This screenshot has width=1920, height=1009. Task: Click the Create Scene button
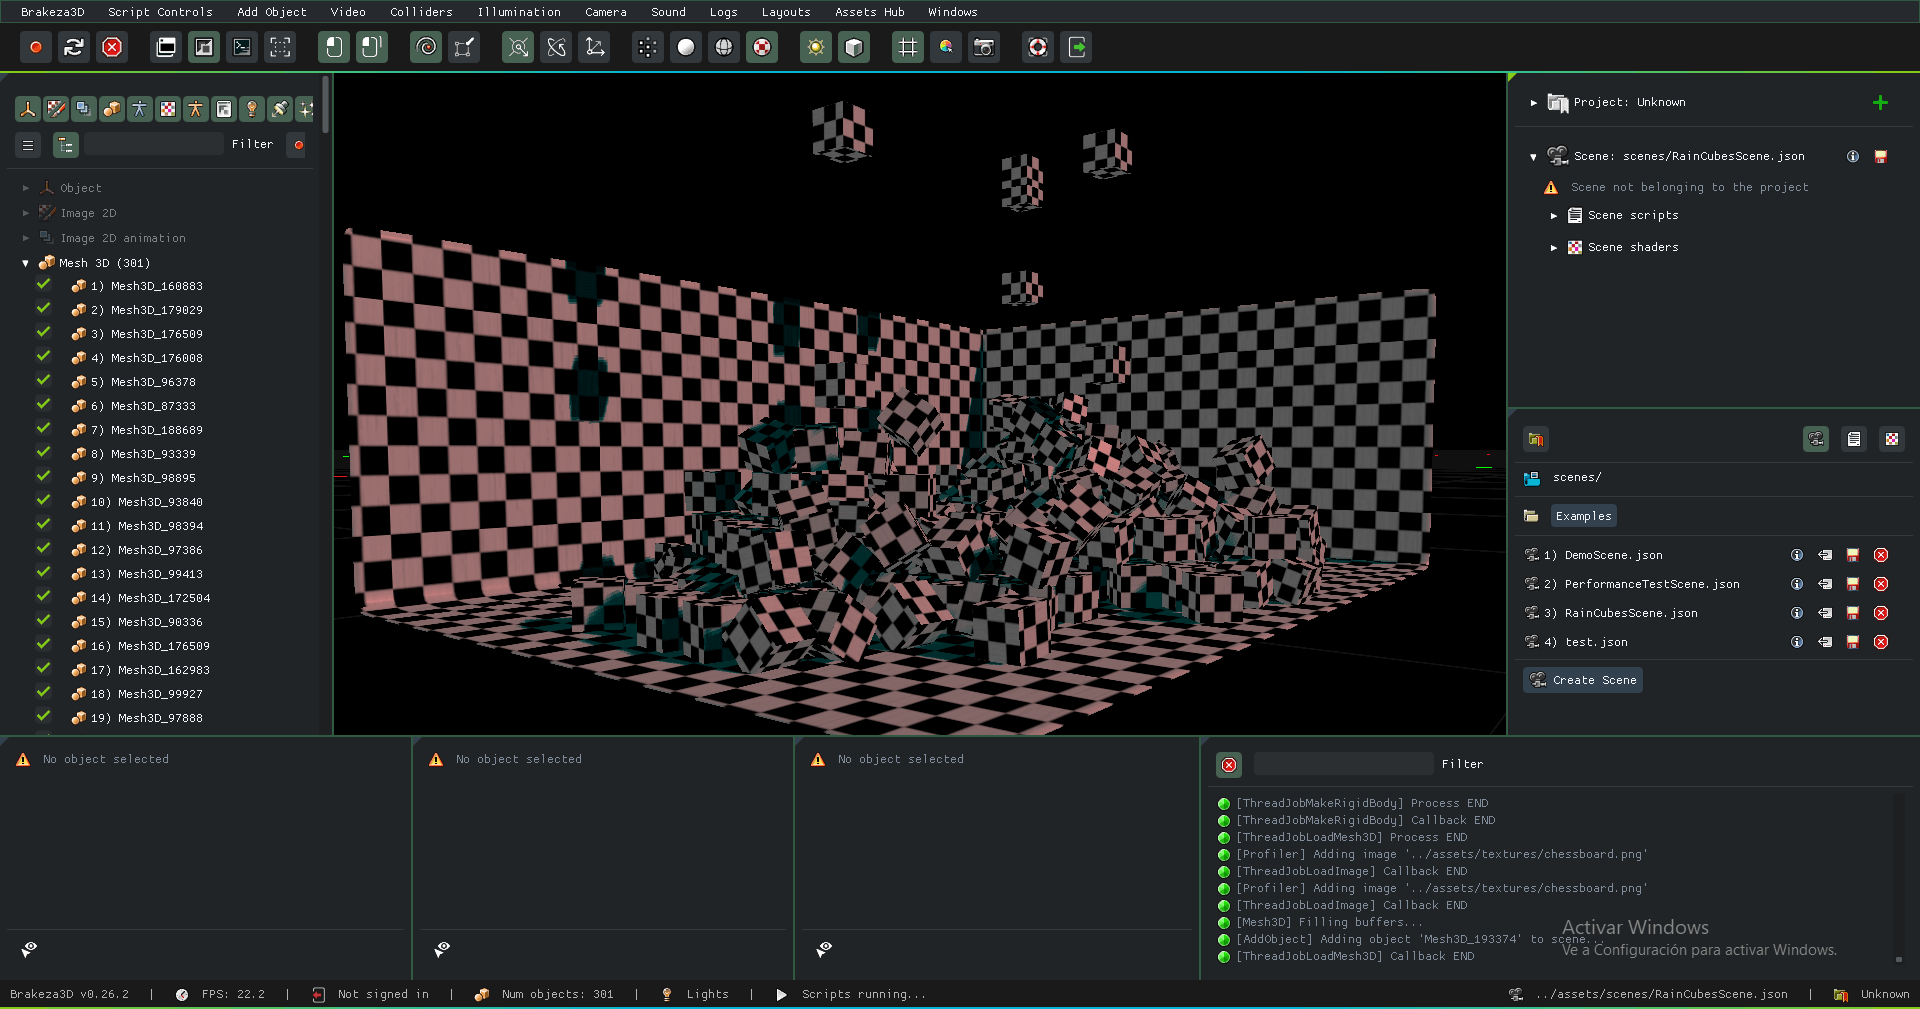click(1583, 680)
